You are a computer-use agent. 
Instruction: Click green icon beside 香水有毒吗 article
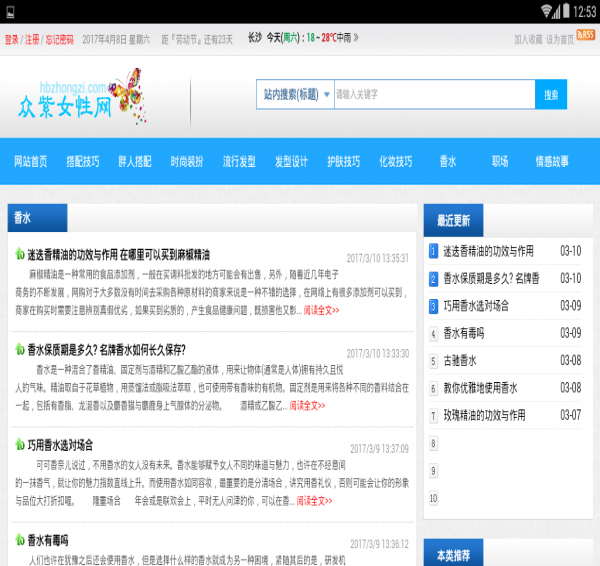(20, 540)
